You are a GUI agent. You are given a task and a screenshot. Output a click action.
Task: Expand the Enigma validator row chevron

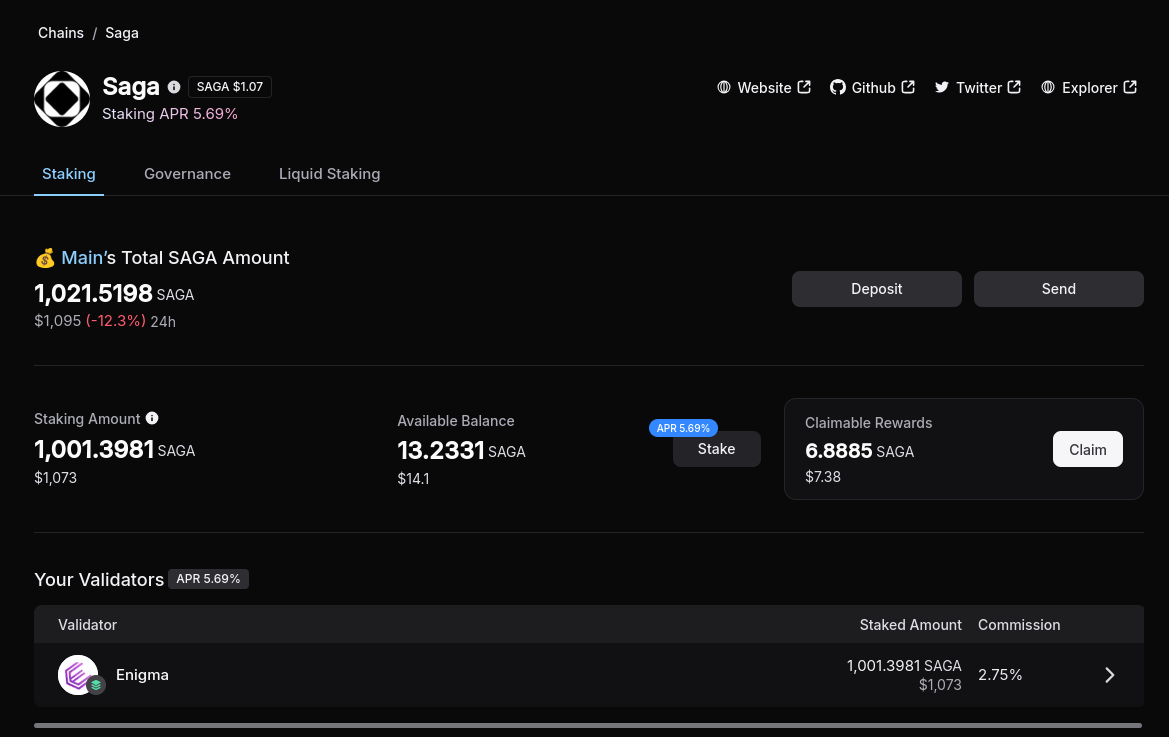[x=1109, y=675]
